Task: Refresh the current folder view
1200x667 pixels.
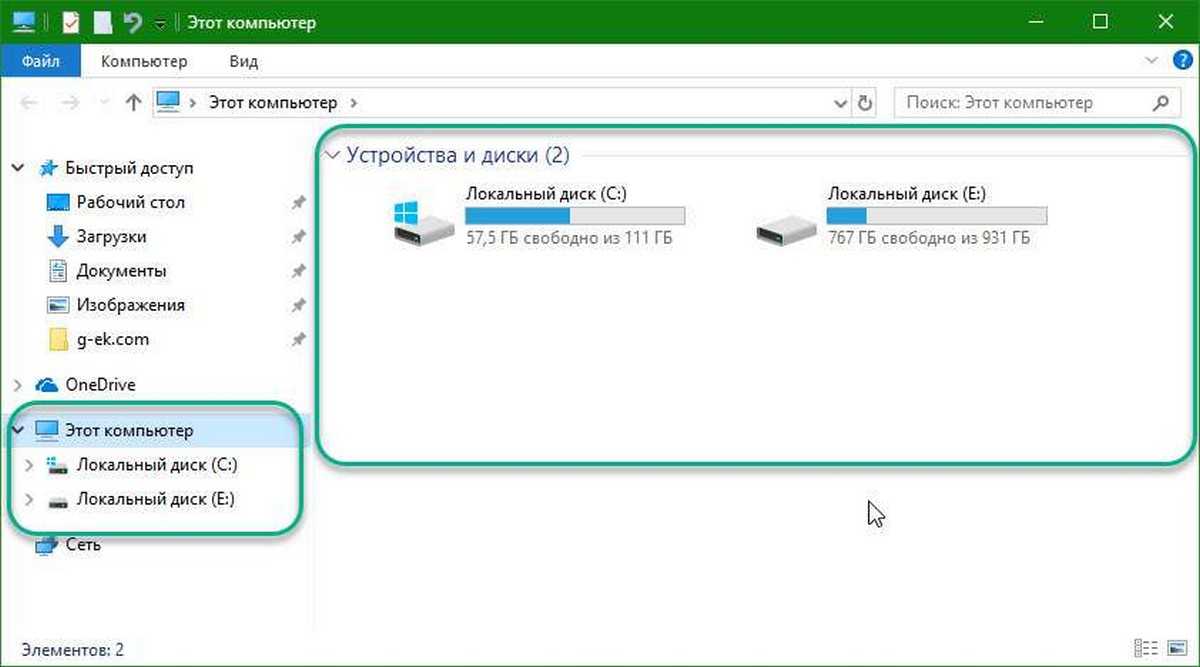Action: click(x=864, y=103)
